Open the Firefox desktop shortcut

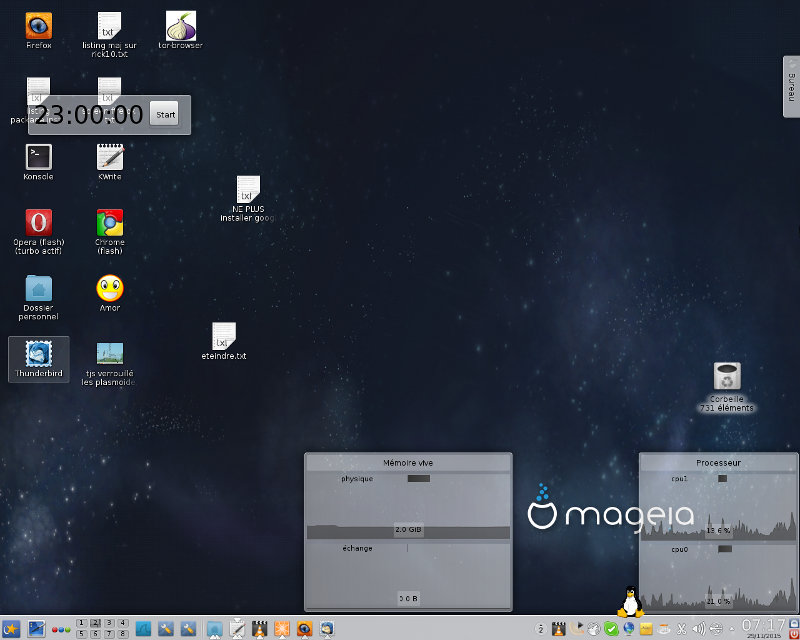[39, 26]
